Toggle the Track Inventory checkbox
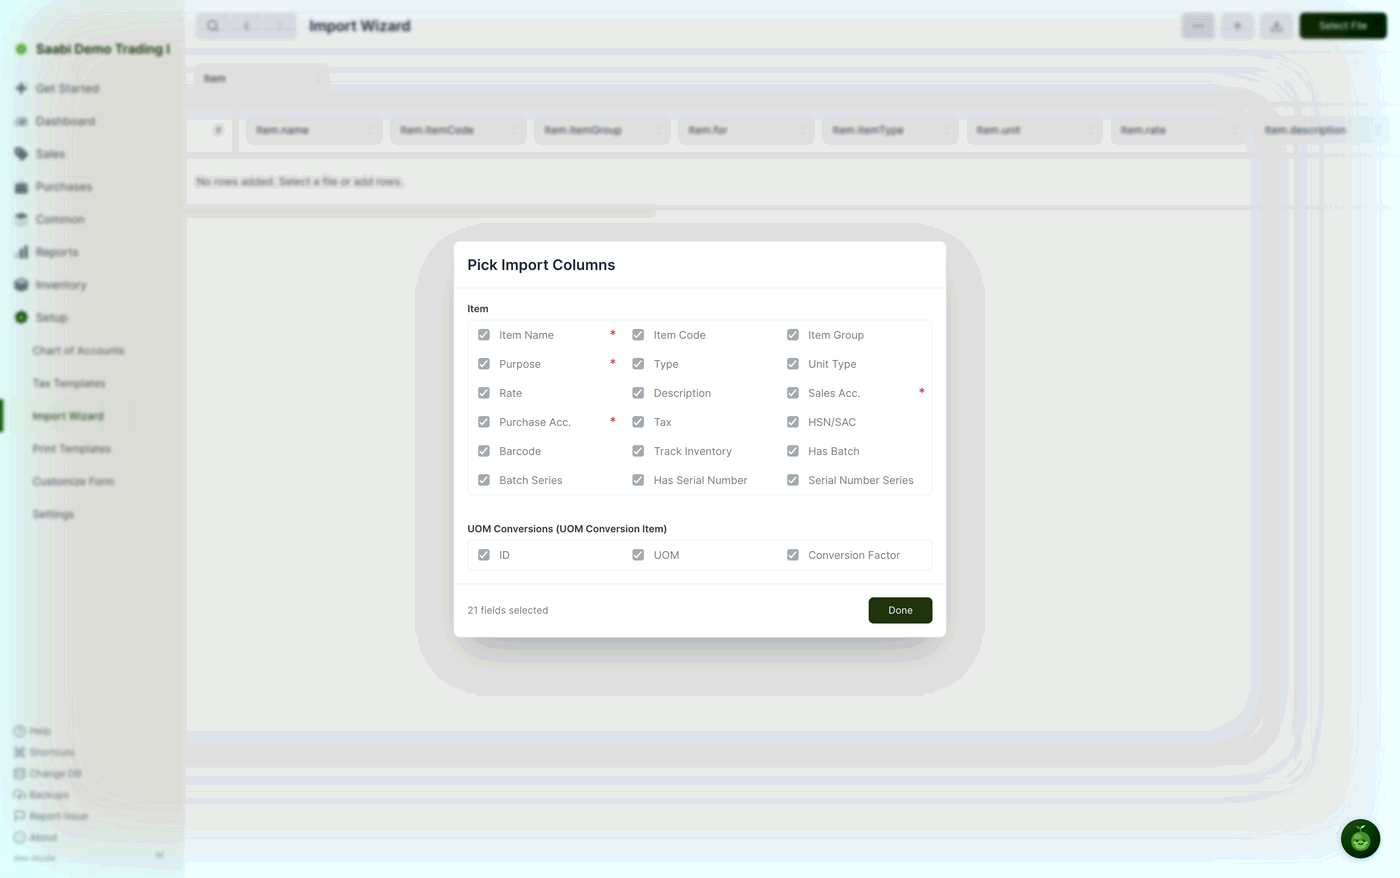Viewport: 1400px width, 878px height. point(638,451)
